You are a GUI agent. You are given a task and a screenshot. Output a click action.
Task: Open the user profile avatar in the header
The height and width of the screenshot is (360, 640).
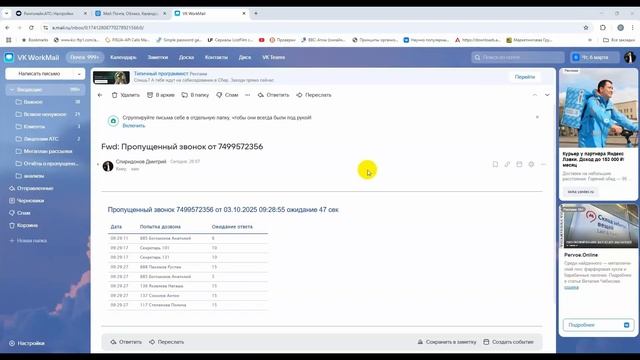pos(629,58)
